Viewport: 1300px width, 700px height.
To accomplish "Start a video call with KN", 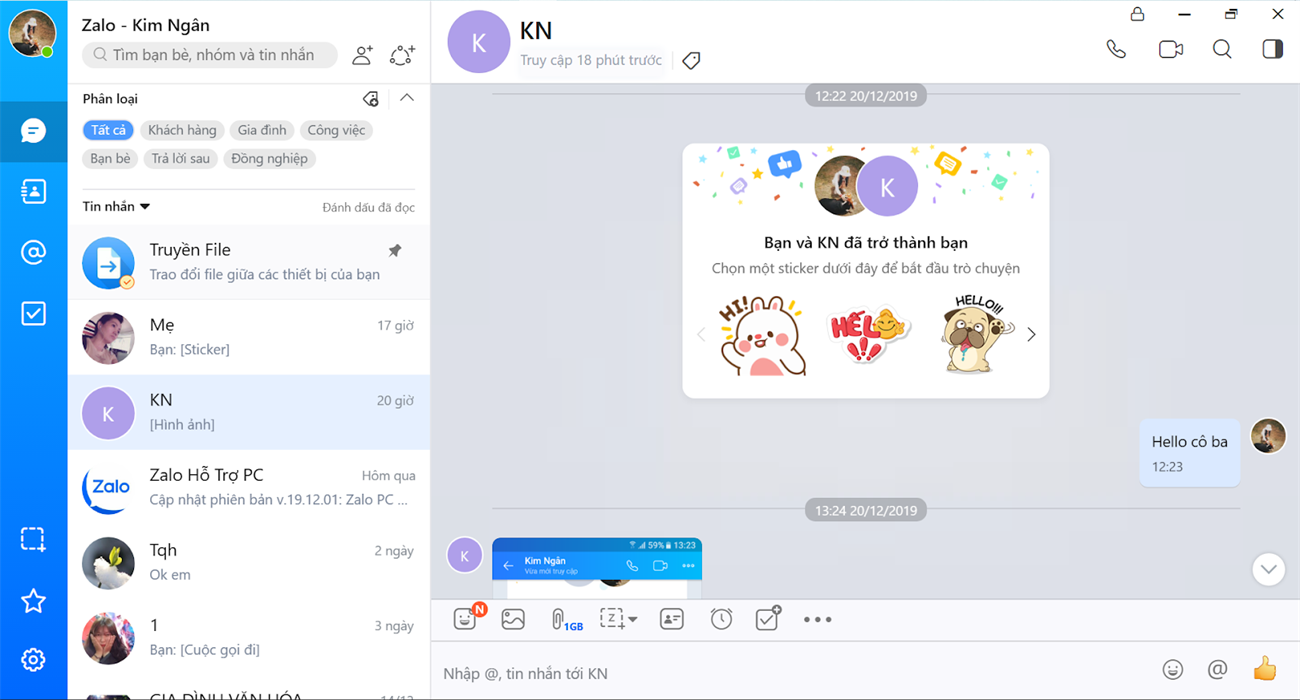I will pos(1170,49).
